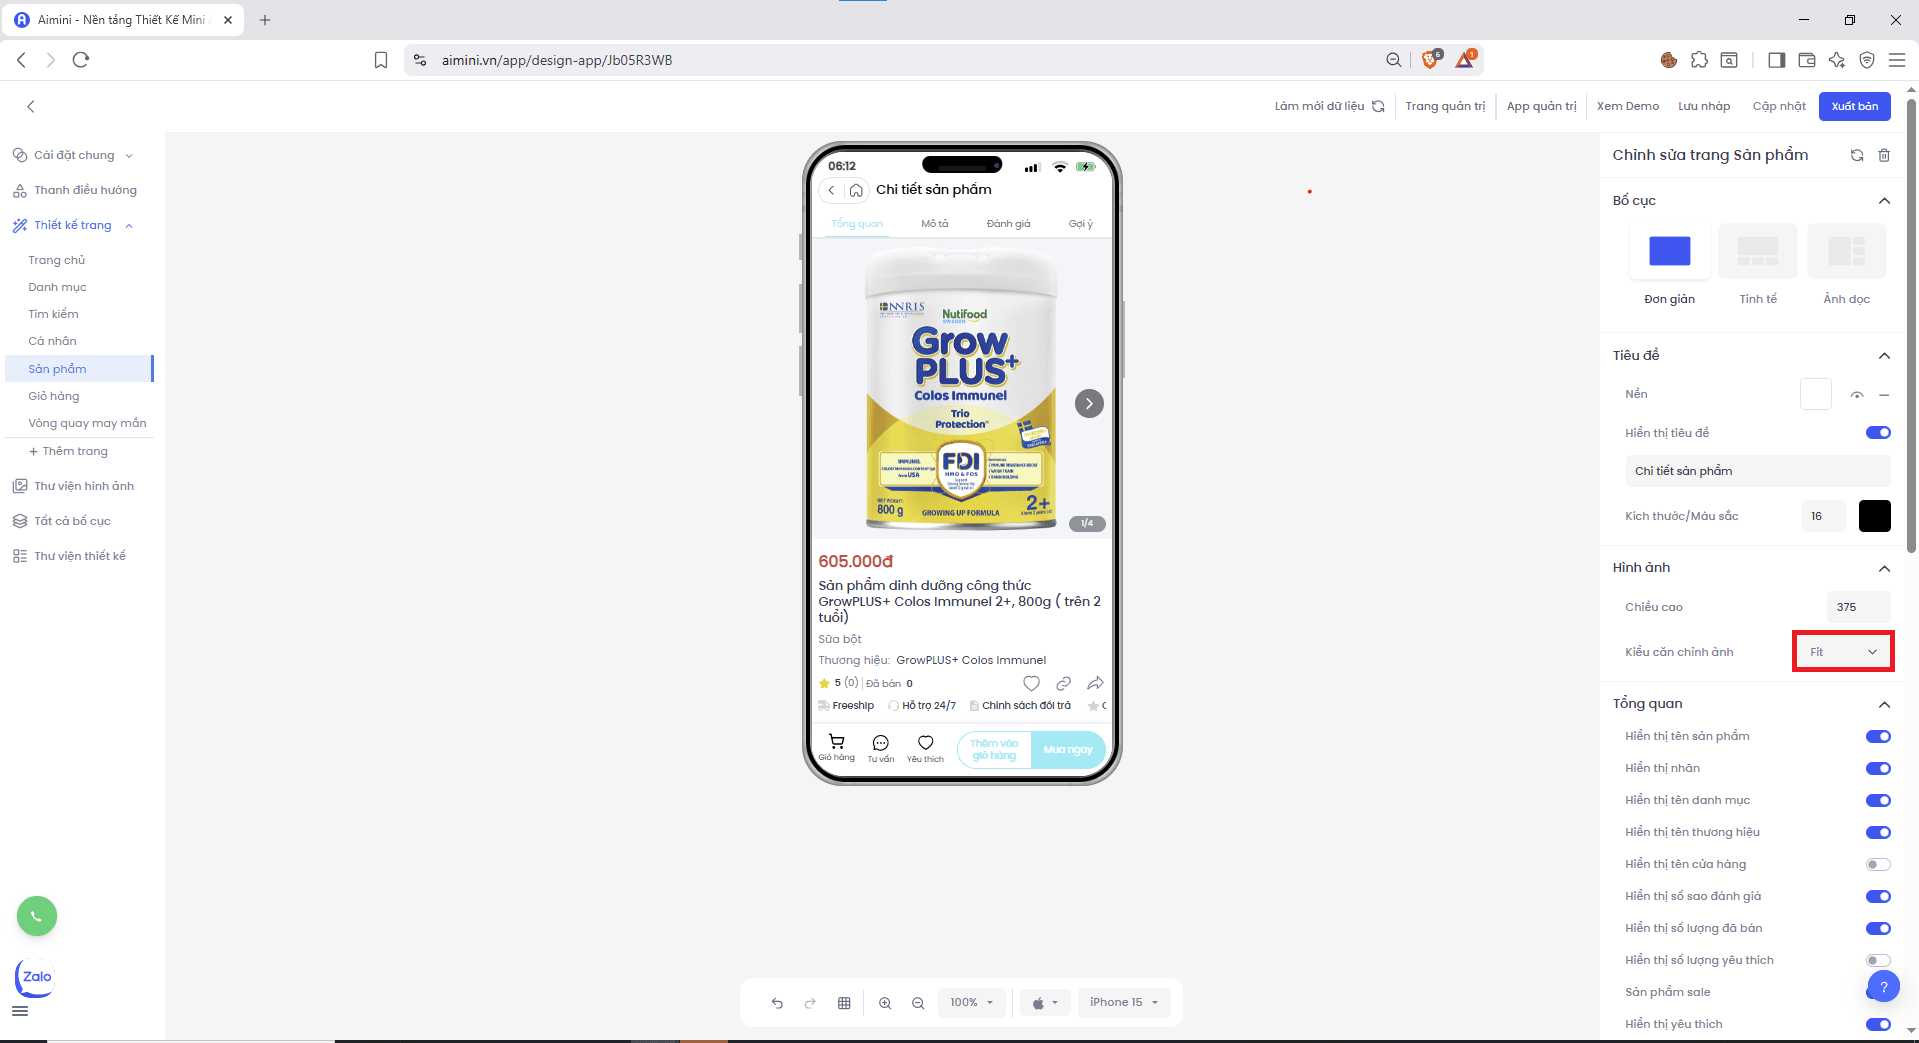This screenshot has height=1043, width=1919.
Task: Click the green phone call button
Action: 37,916
